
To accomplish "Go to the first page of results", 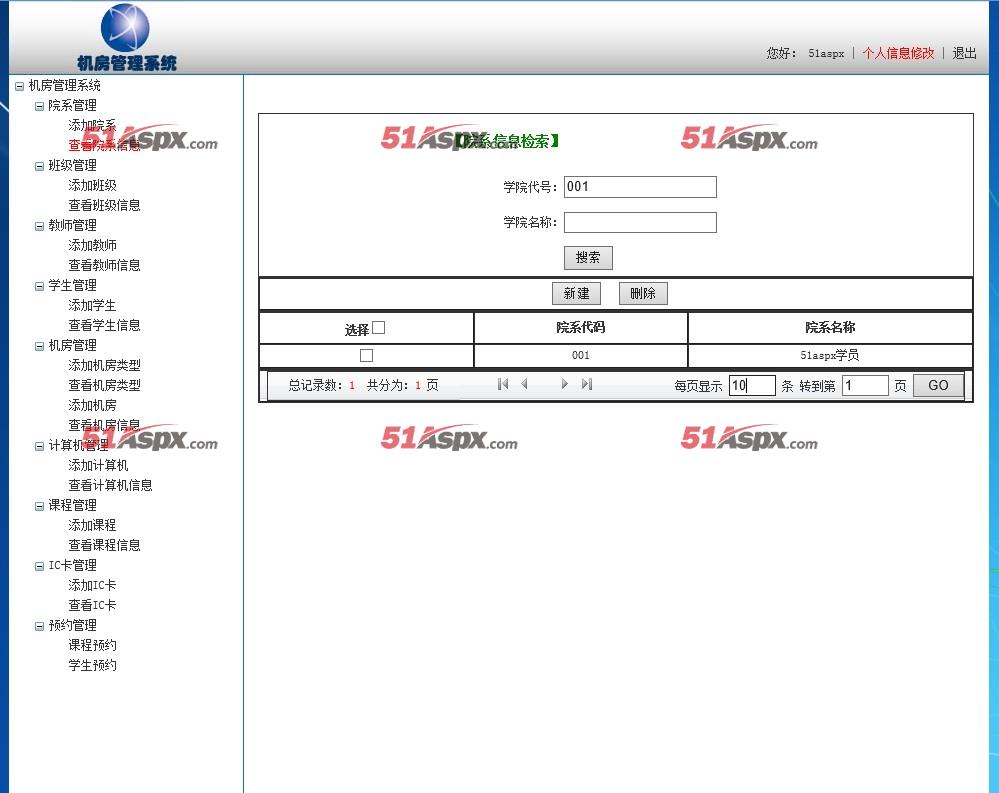I will pos(502,384).
